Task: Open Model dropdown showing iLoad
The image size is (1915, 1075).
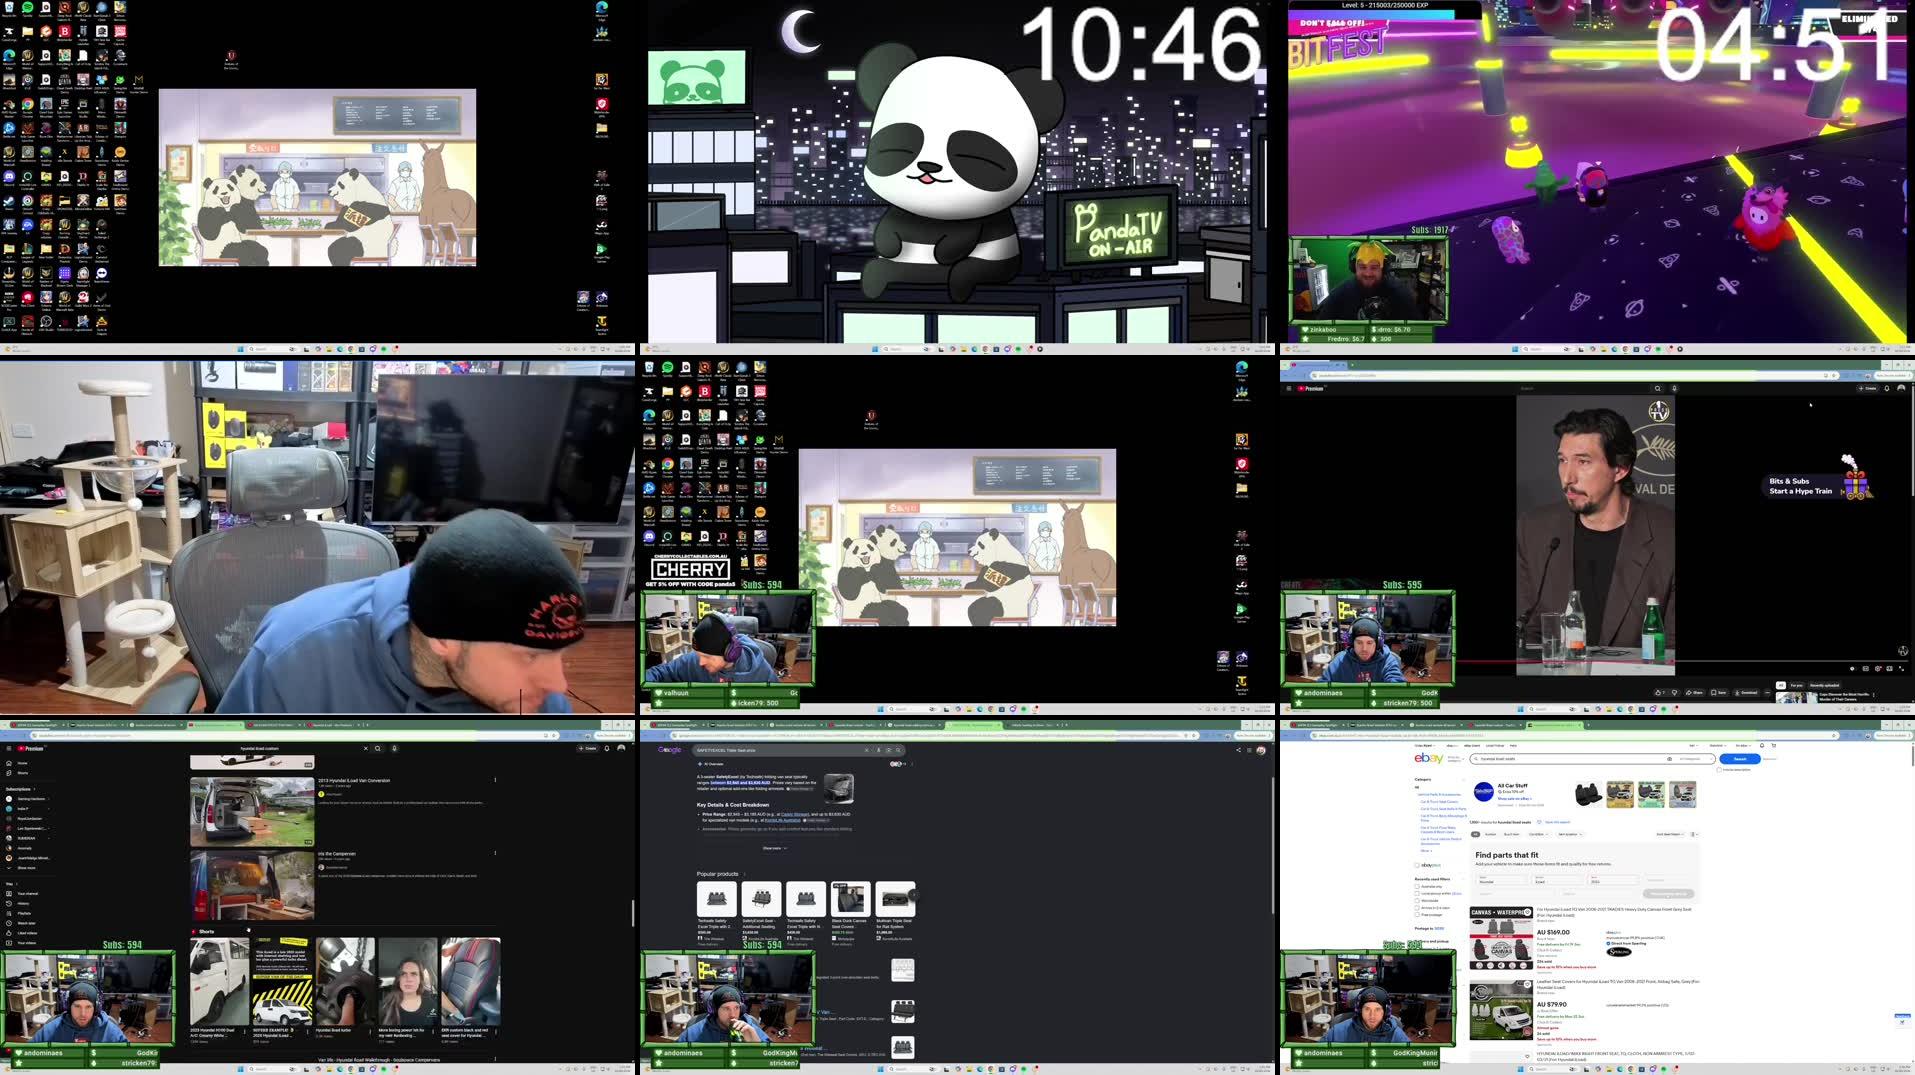Action: pos(1559,880)
